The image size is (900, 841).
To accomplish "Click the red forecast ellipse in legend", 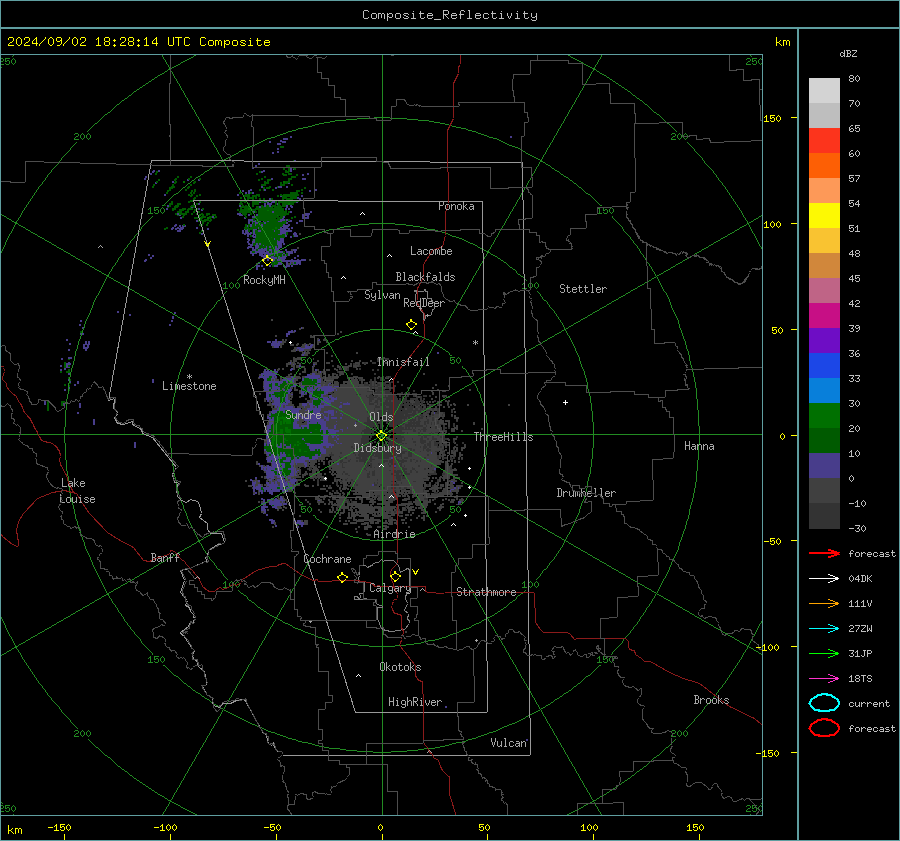I will click(x=824, y=728).
